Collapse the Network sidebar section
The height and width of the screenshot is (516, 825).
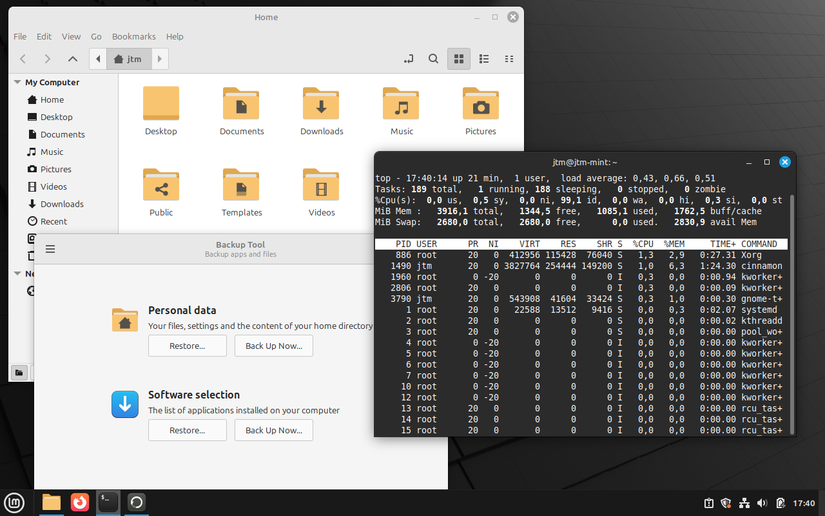coord(17,273)
